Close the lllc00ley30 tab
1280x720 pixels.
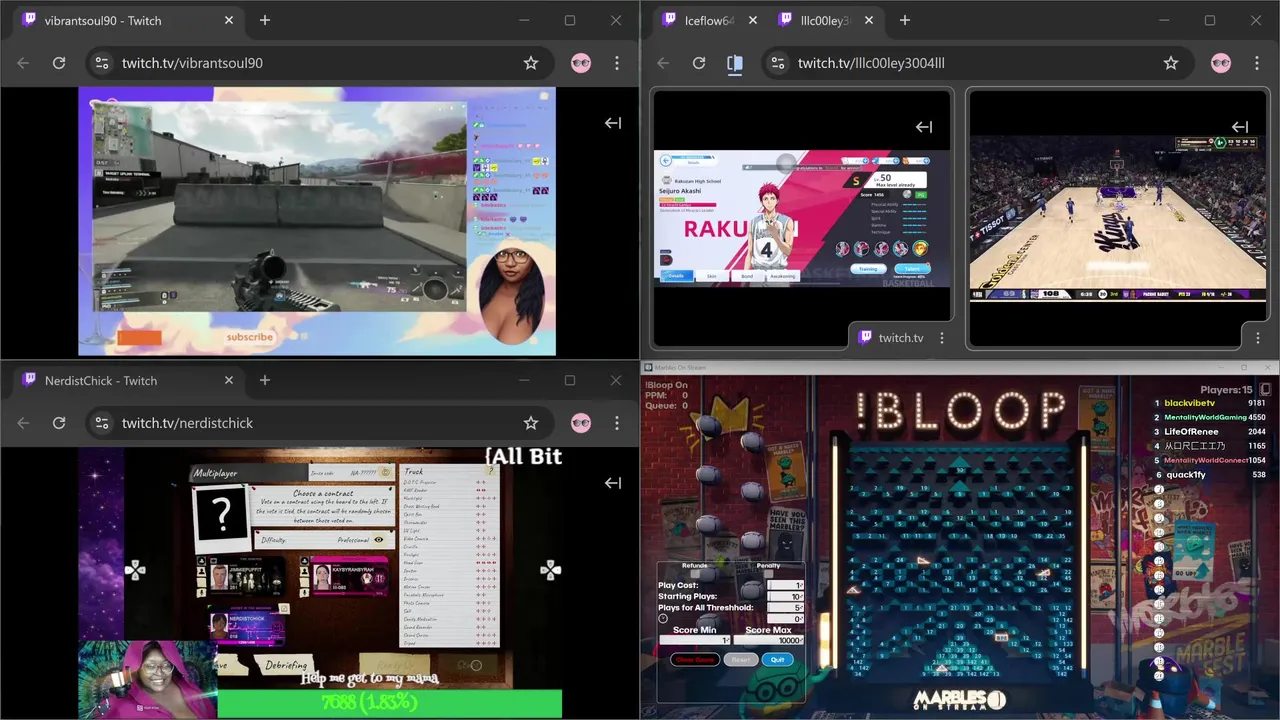point(869,20)
